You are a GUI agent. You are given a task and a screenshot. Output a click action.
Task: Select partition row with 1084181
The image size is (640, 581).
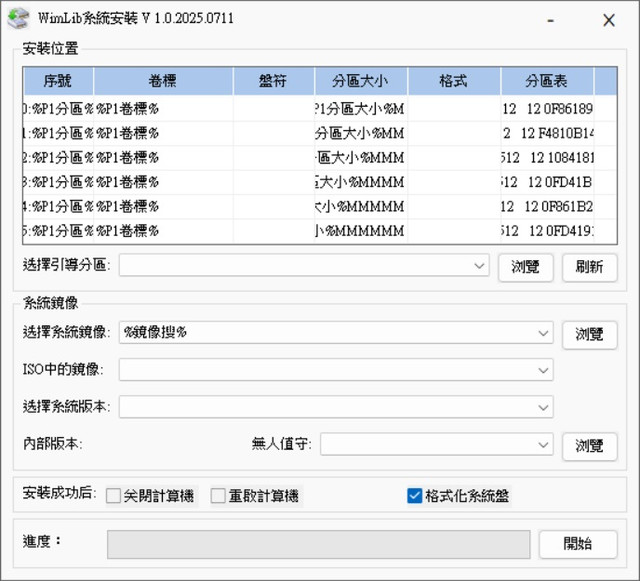pyautogui.click(x=320, y=158)
